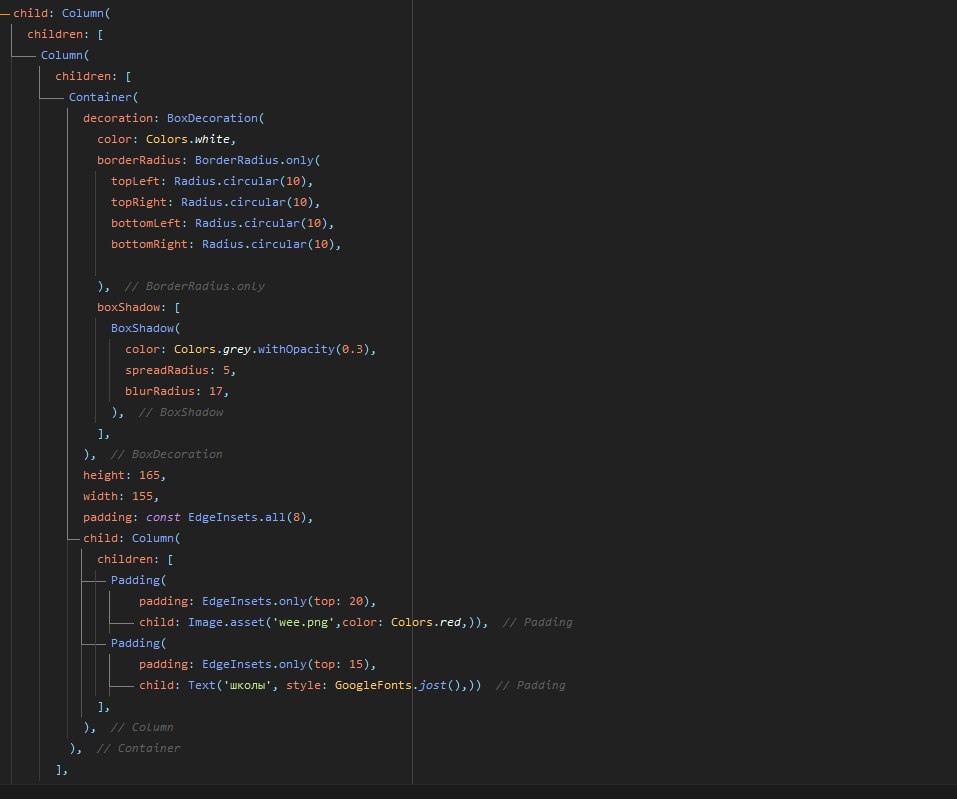Click 'BorderRadius.only(' constructor call
The image size is (957, 799).
[x=257, y=160]
